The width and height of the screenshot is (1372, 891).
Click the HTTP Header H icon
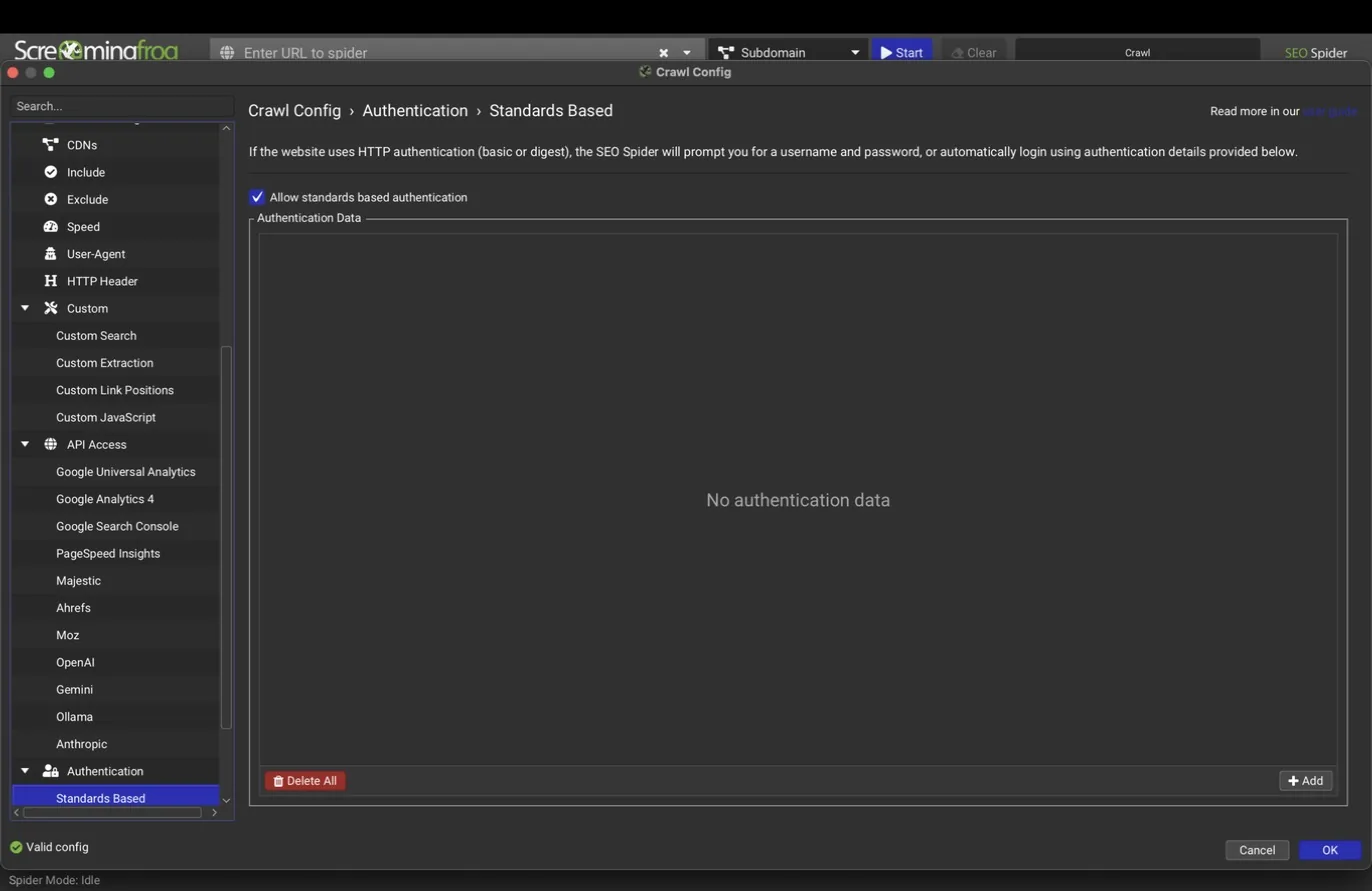point(50,281)
